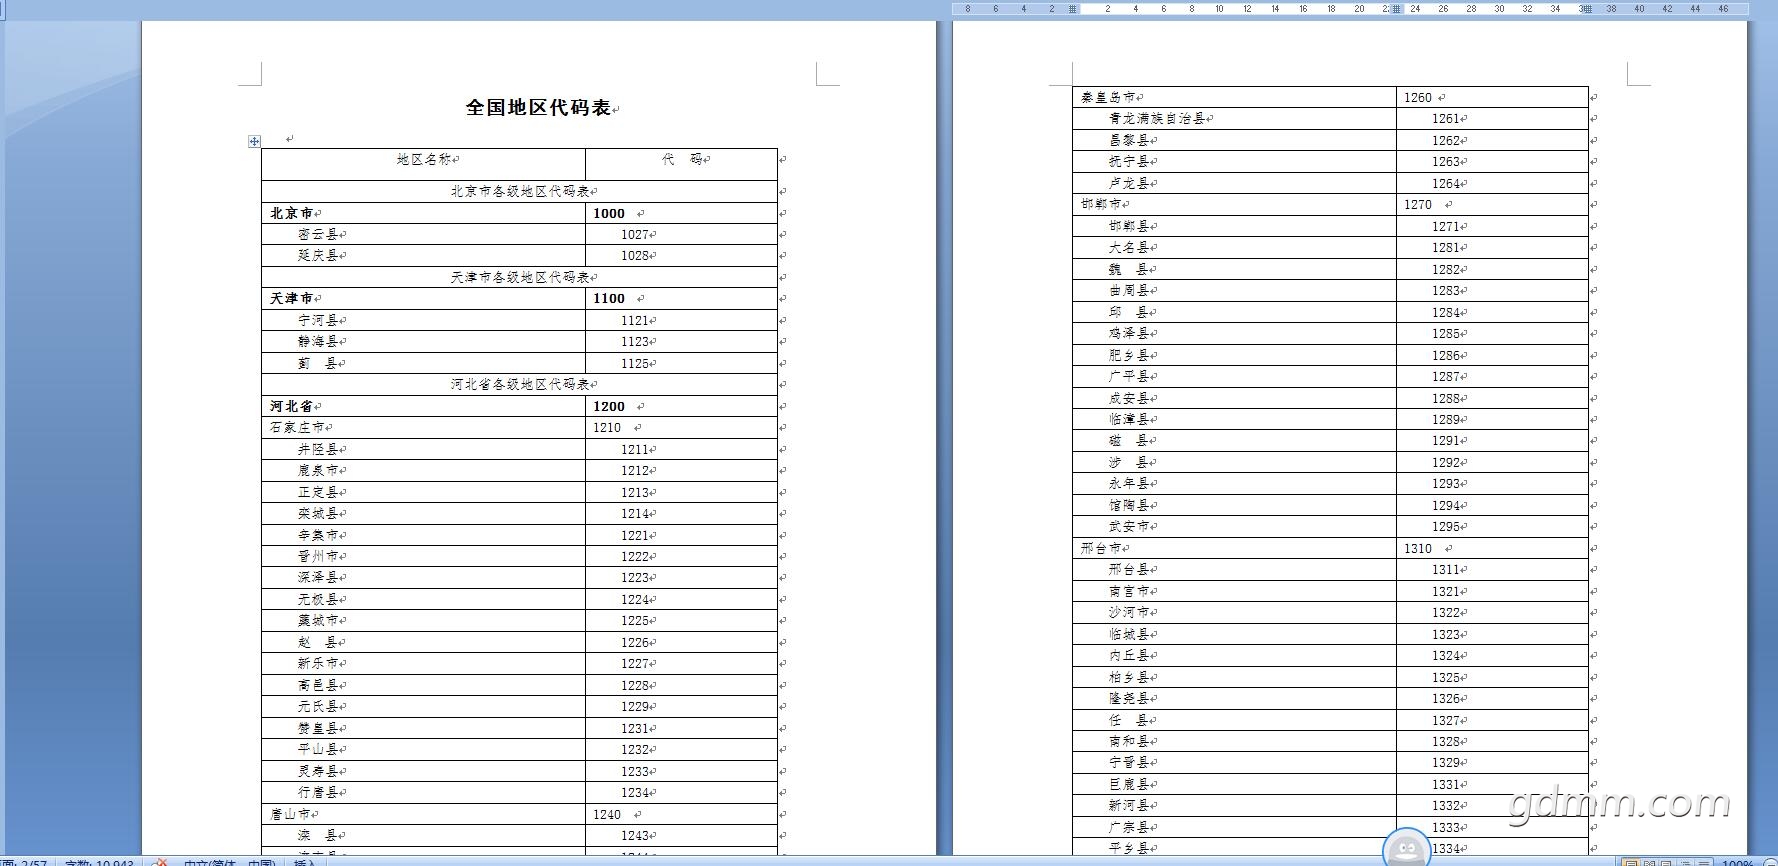This screenshot has width=1778, height=866.
Task: Open the page number indicator 2/57
Action: point(25,862)
